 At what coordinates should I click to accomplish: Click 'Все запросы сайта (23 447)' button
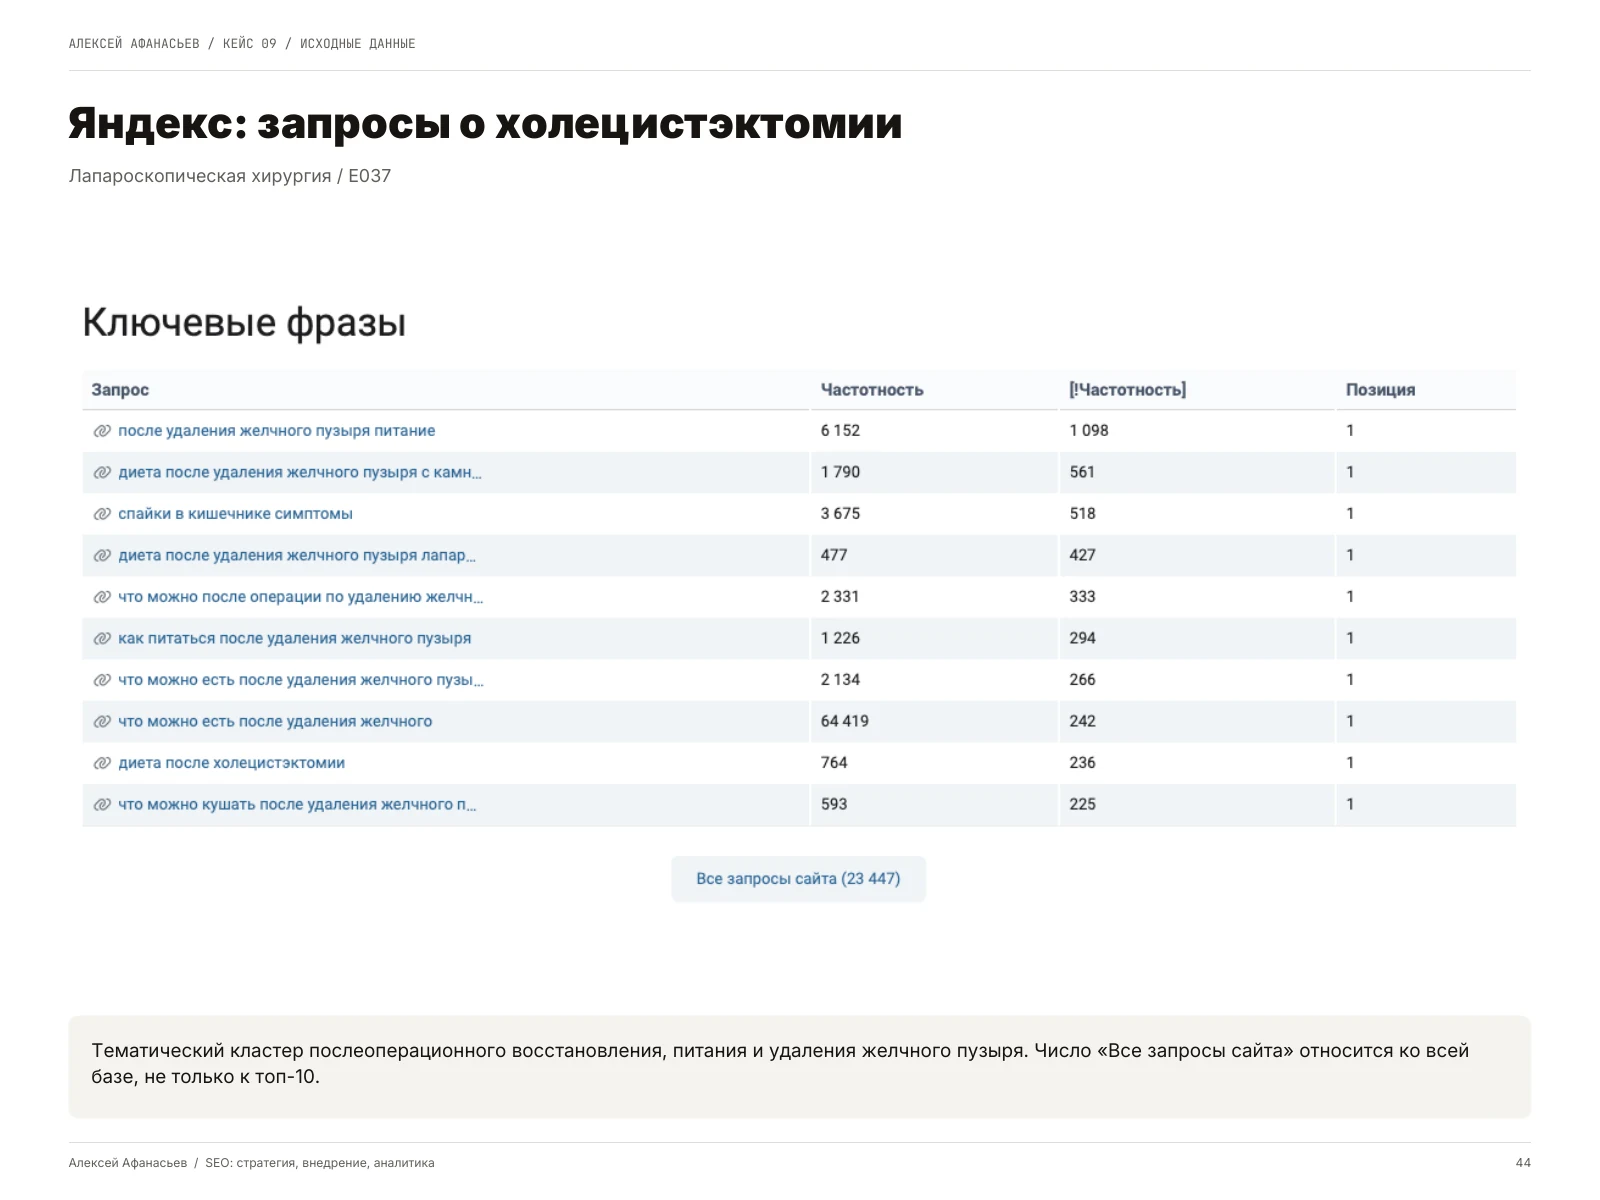(798, 879)
